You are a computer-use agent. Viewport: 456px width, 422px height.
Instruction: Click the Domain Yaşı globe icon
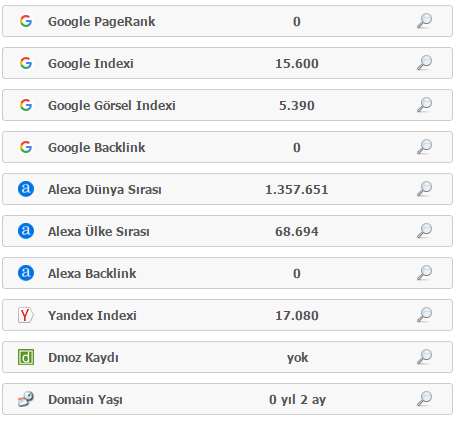26,399
